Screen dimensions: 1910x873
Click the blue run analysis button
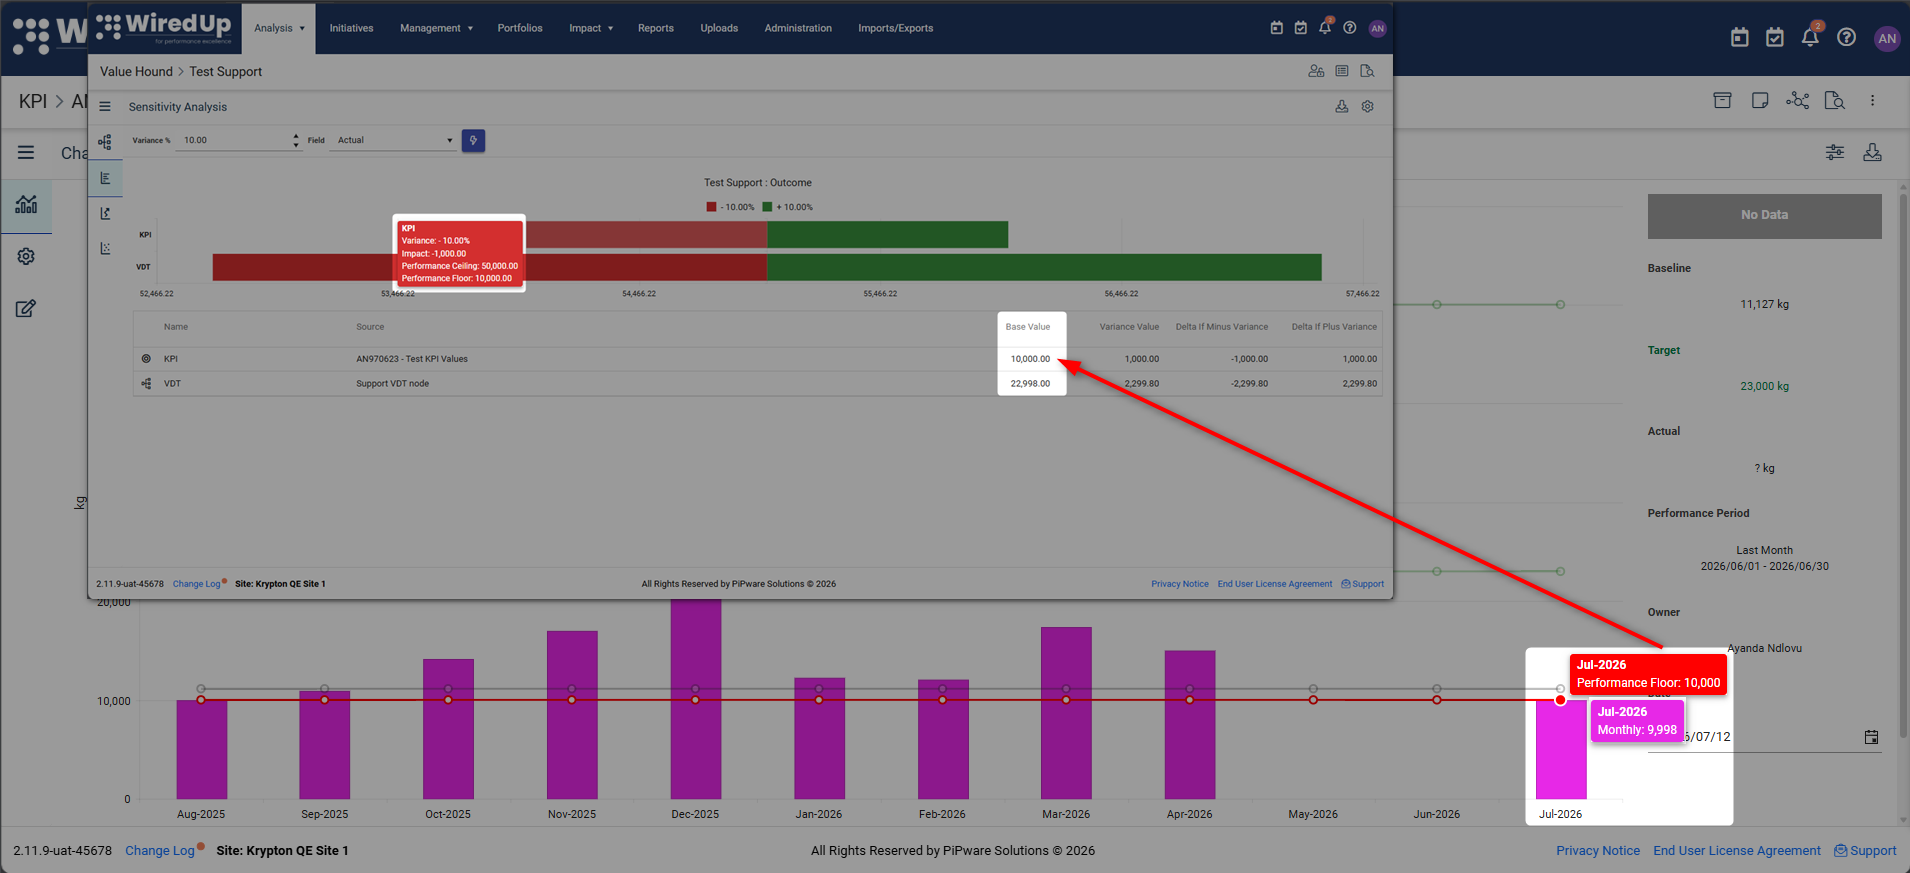click(x=473, y=140)
